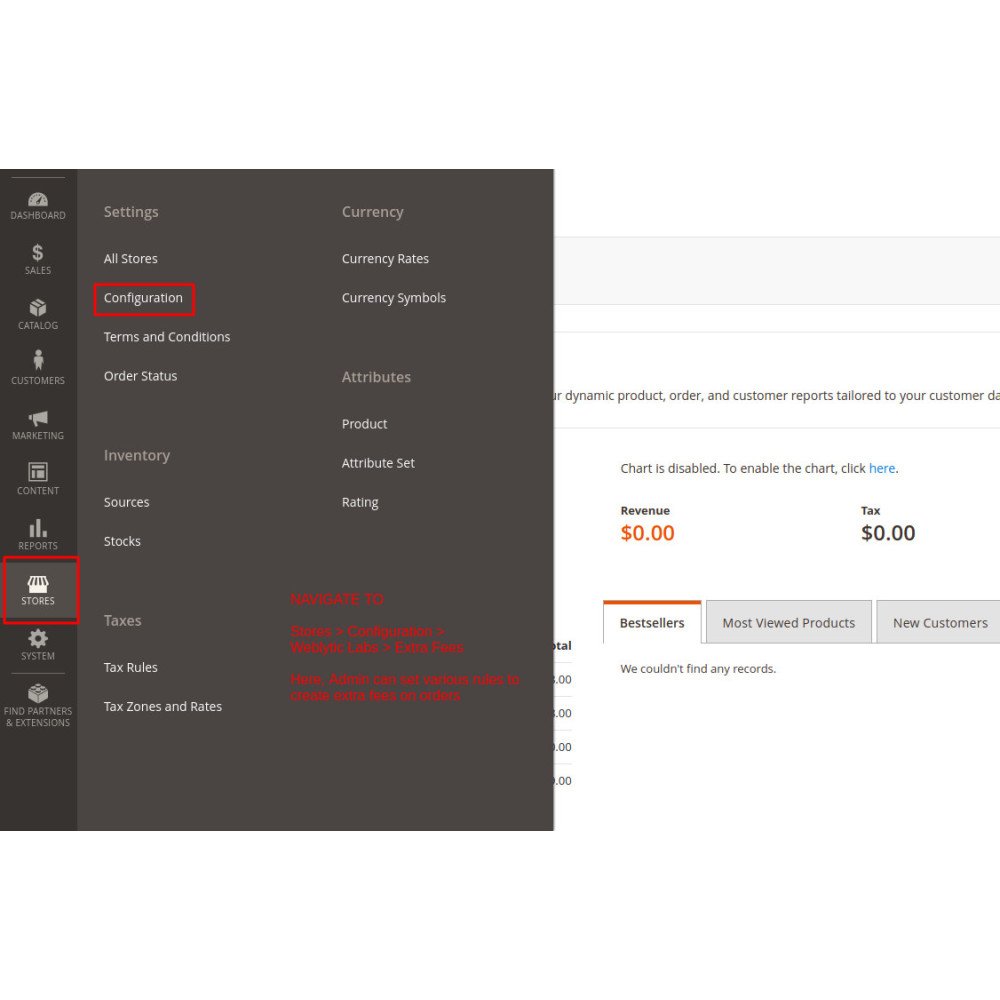This screenshot has width=1000, height=1000.
Task: Select Order Status menu entry
Action: (140, 376)
